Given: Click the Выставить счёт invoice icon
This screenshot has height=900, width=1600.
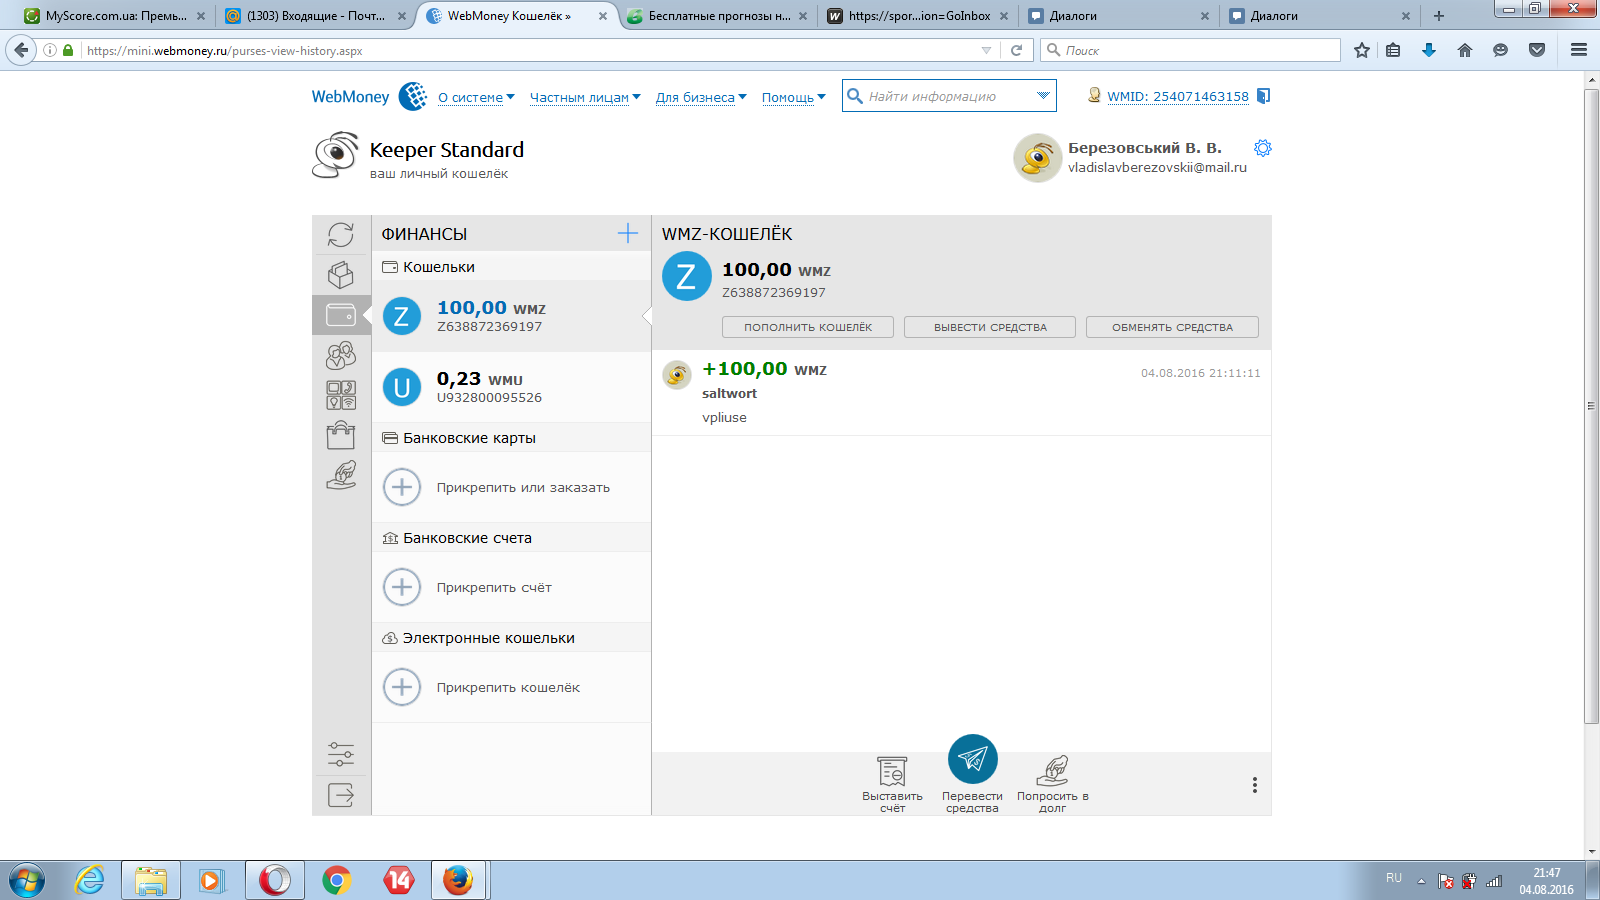Looking at the screenshot, I should pyautogui.click(x=892, y=772).
